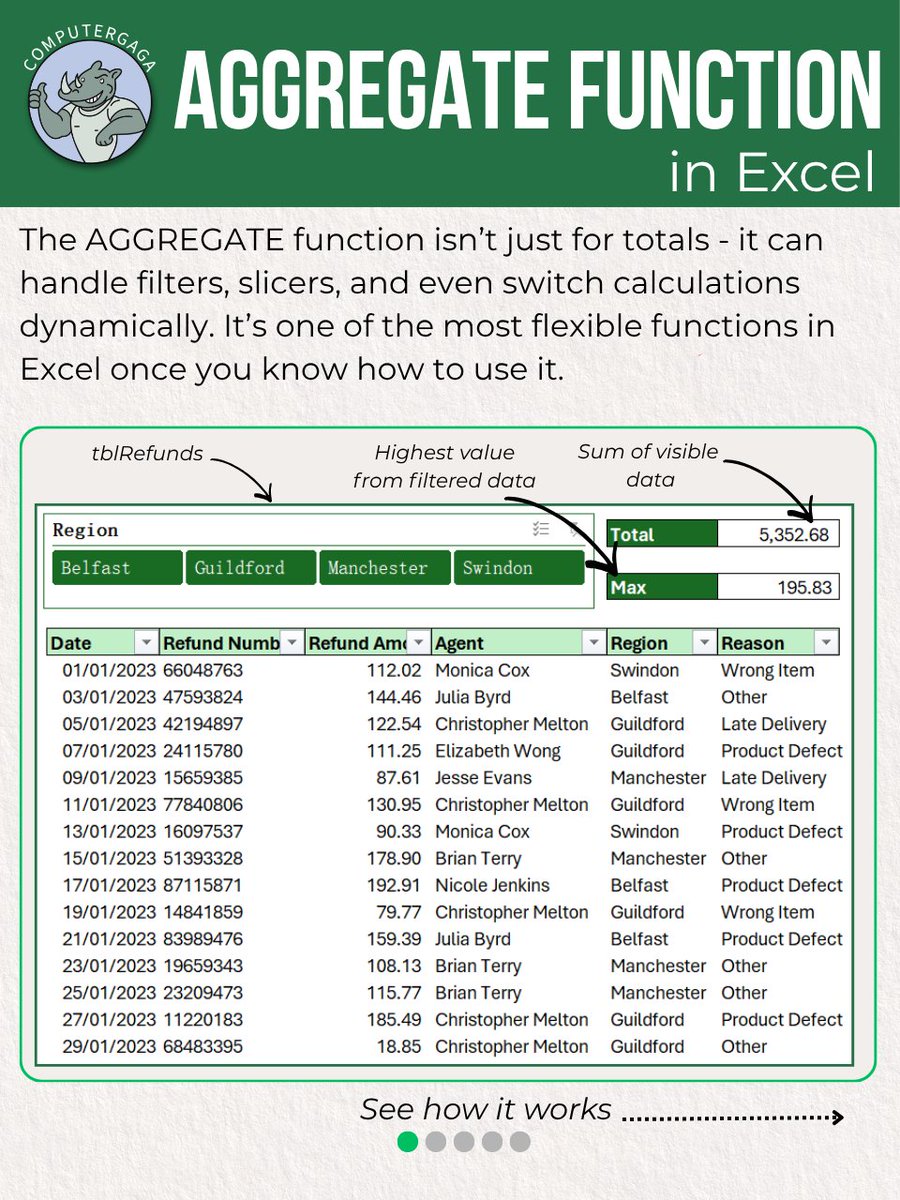
Task: Select date cell 01/01/2023
Action: click(109, 670)
